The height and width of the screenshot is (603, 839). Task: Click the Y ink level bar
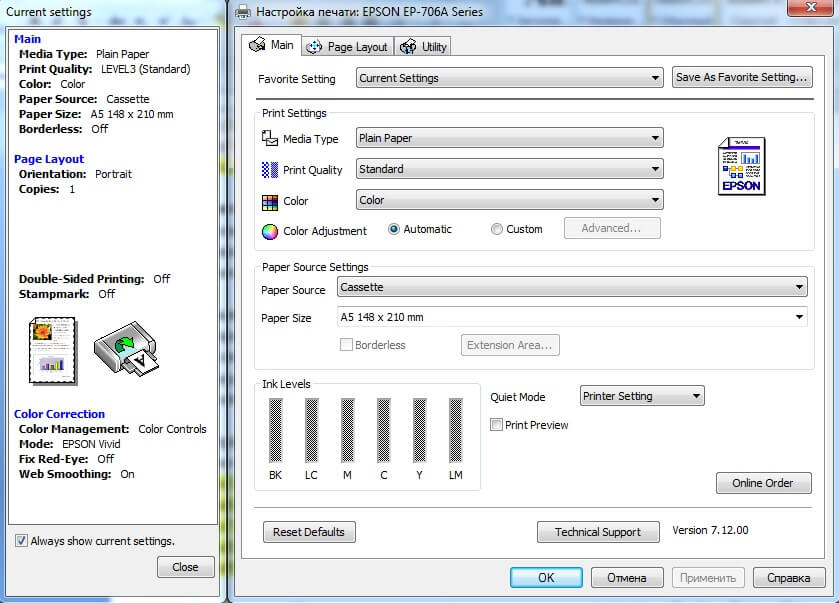[x=420, y=430]
